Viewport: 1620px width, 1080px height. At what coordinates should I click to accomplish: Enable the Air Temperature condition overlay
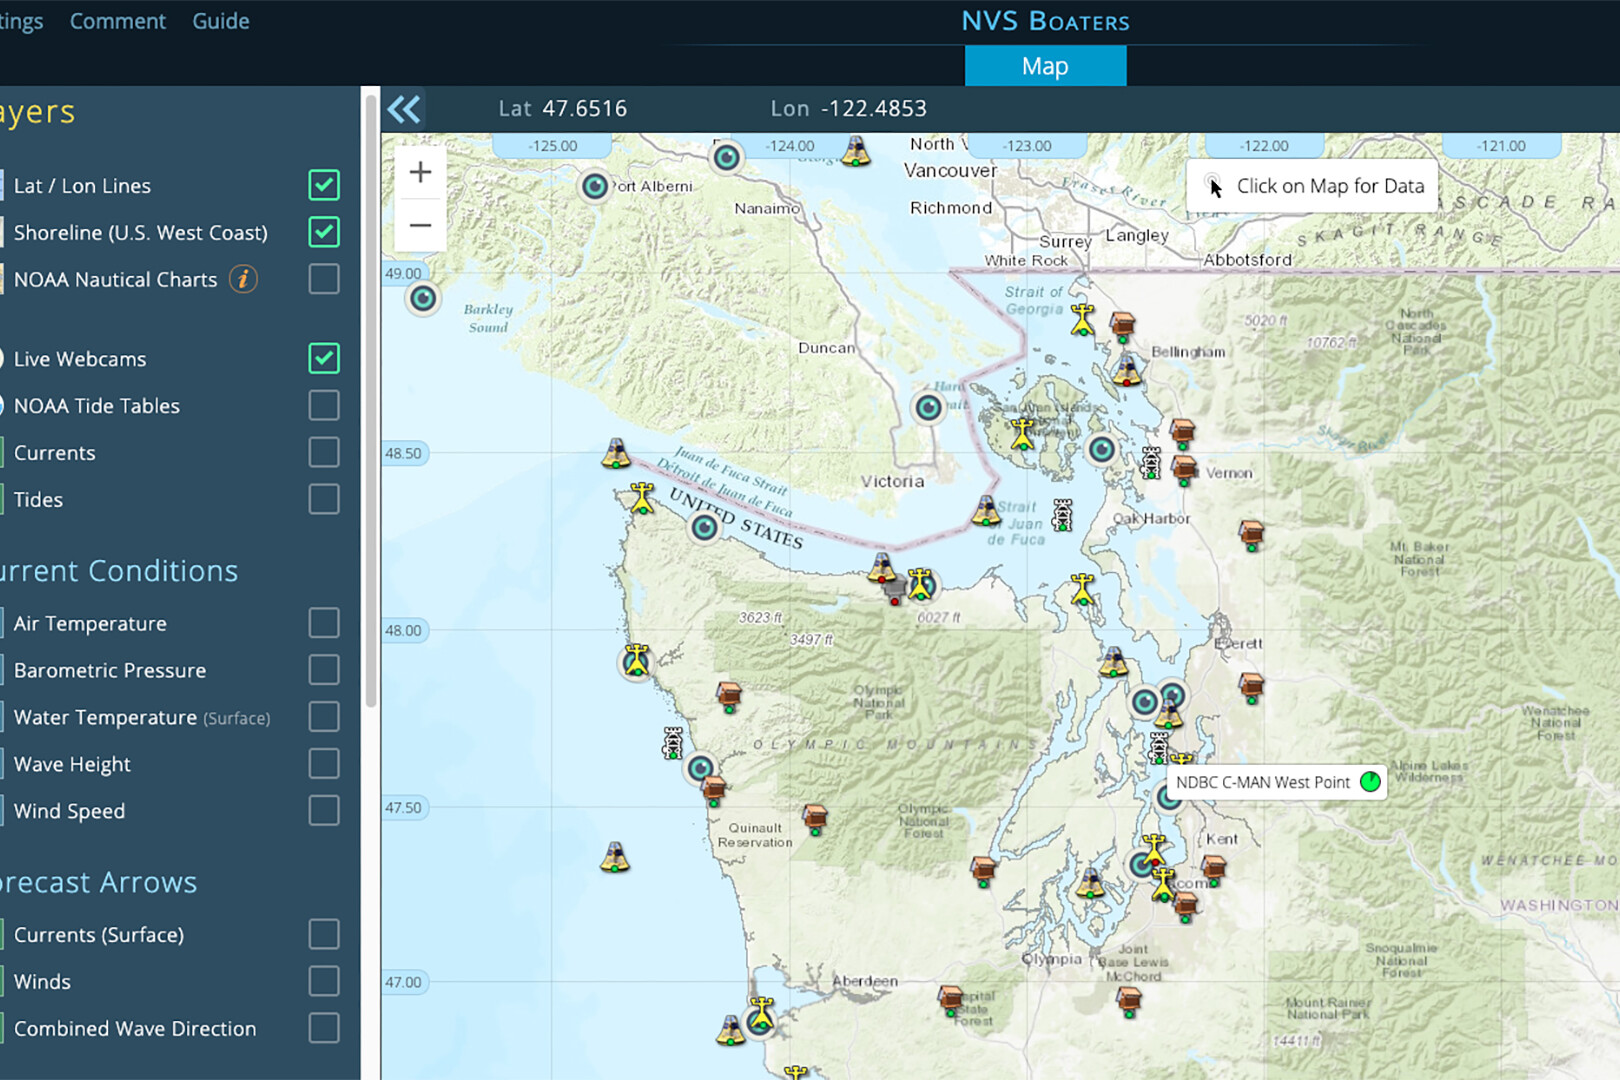pos(324,623)
